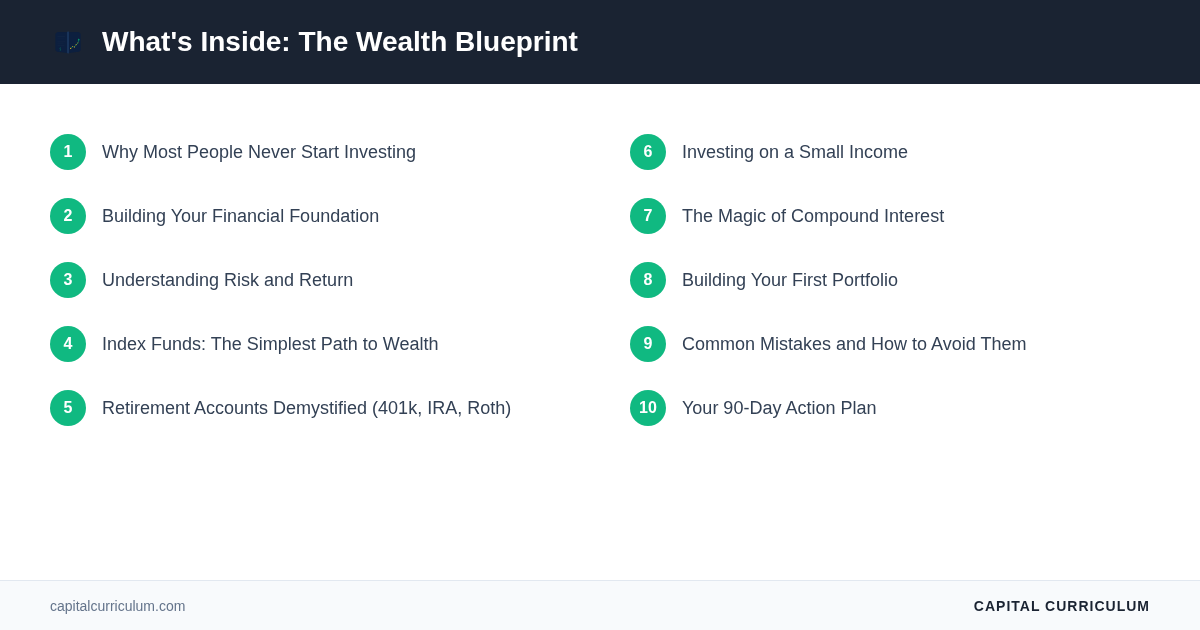This screenshot has width=1200, height=630.
Task: Open The Magic of Compound Interest chapter
Action: (813, 216)
